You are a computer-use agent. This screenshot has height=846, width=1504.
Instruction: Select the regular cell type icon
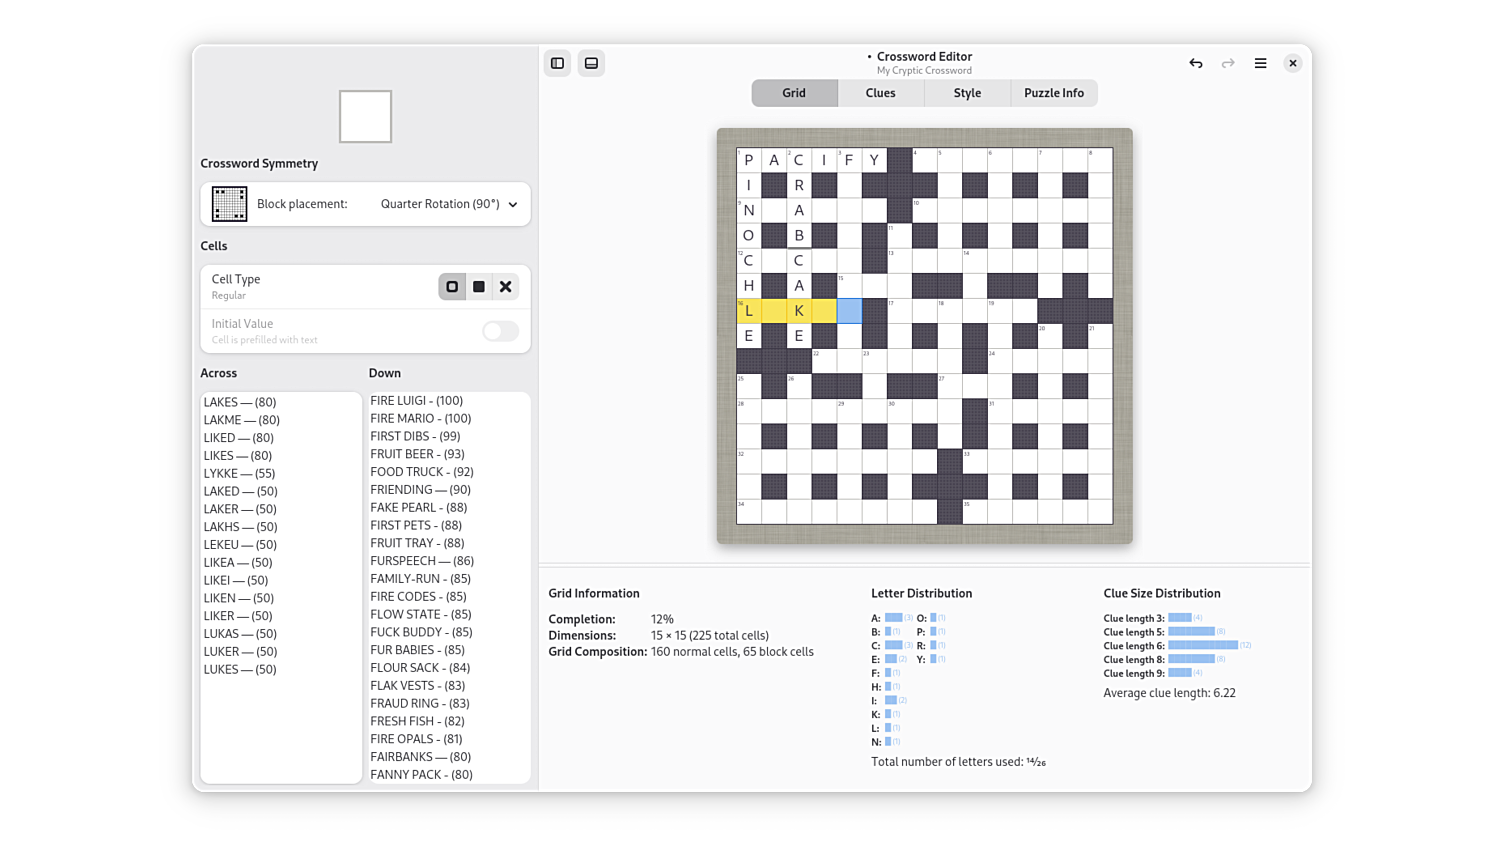click(452, 287)
